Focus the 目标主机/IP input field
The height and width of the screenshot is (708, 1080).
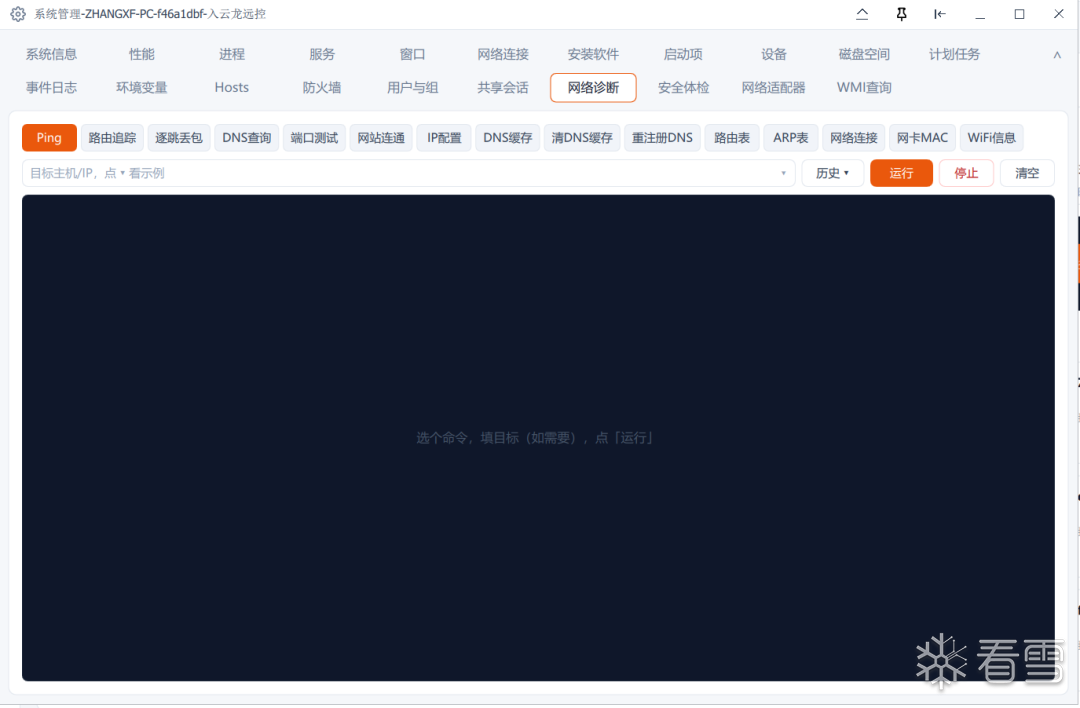(x=408, y=173)
